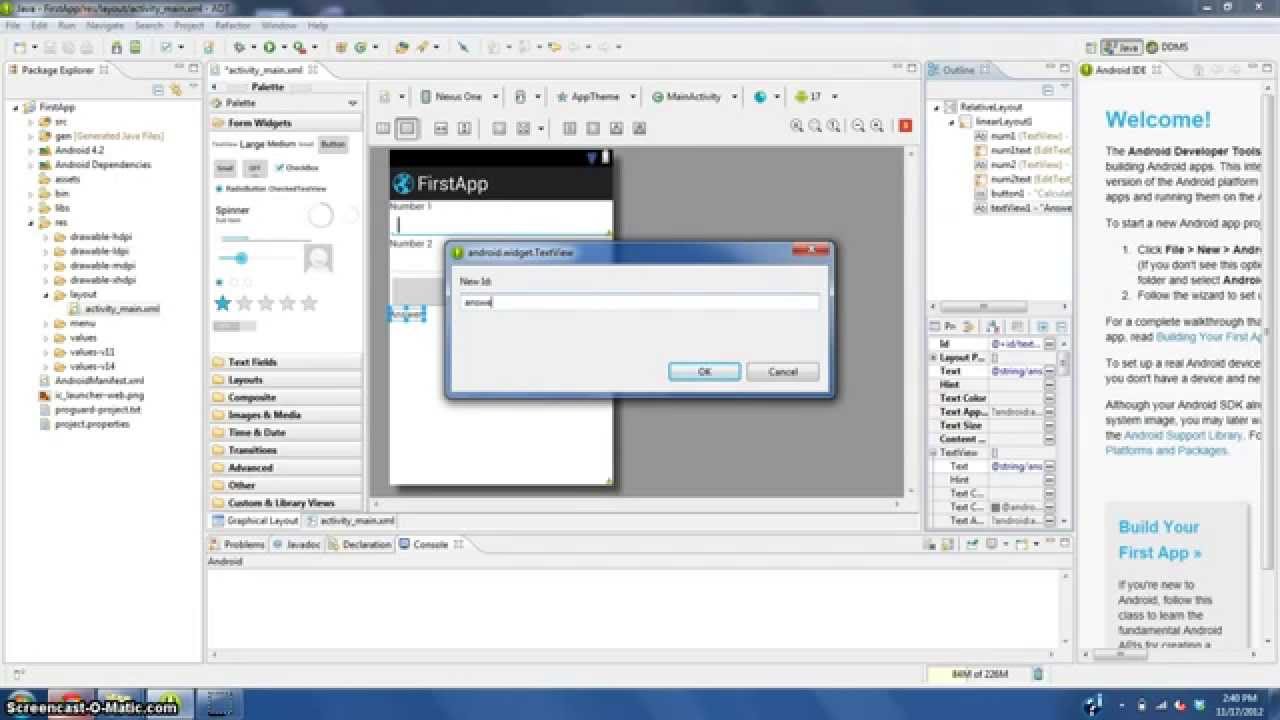
Task: Click the red lint warnings icon
Action: pyautogui.click(x=906, y=126)
